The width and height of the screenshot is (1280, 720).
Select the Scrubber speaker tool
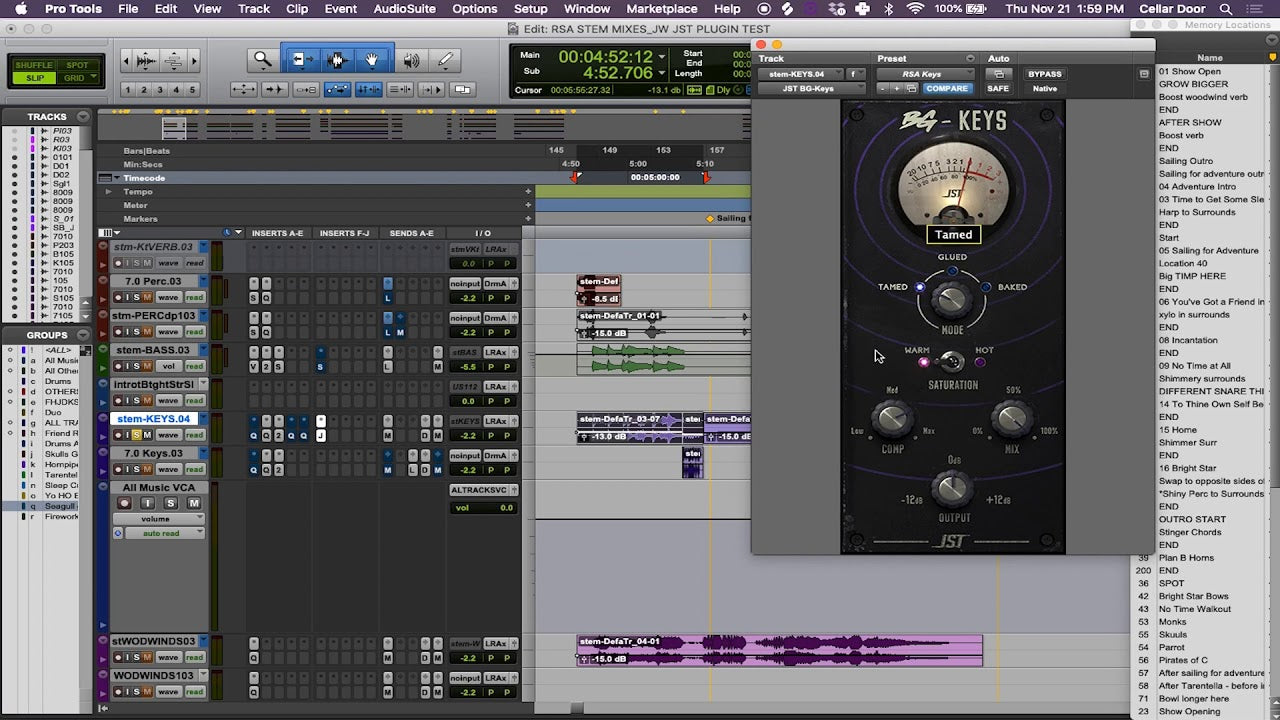click(x=411, y=60)
